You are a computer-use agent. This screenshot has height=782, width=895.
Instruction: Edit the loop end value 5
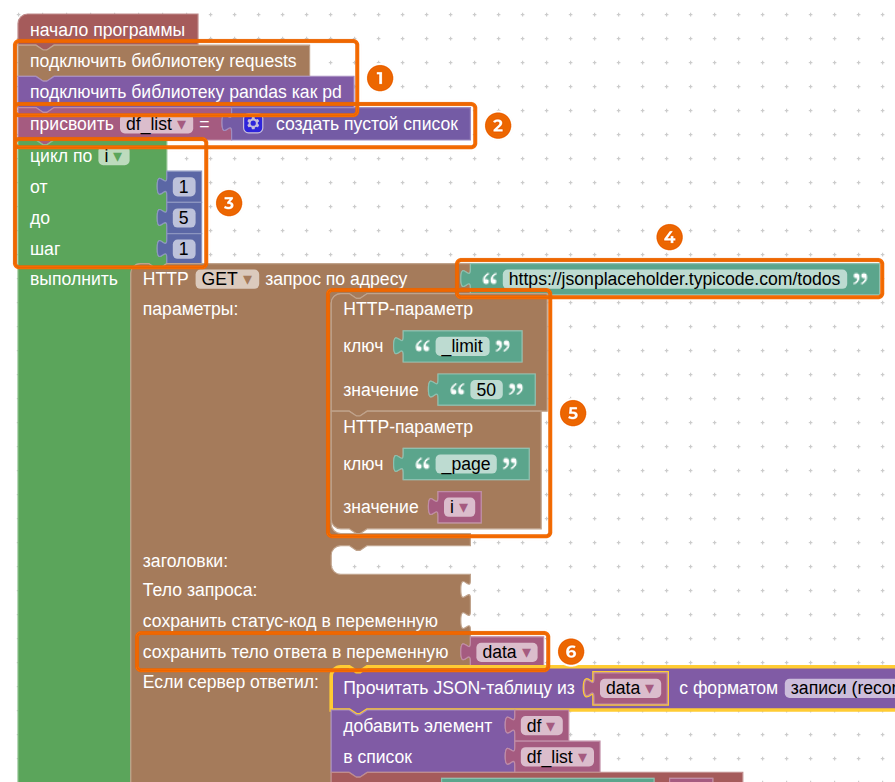coord(184,218)
